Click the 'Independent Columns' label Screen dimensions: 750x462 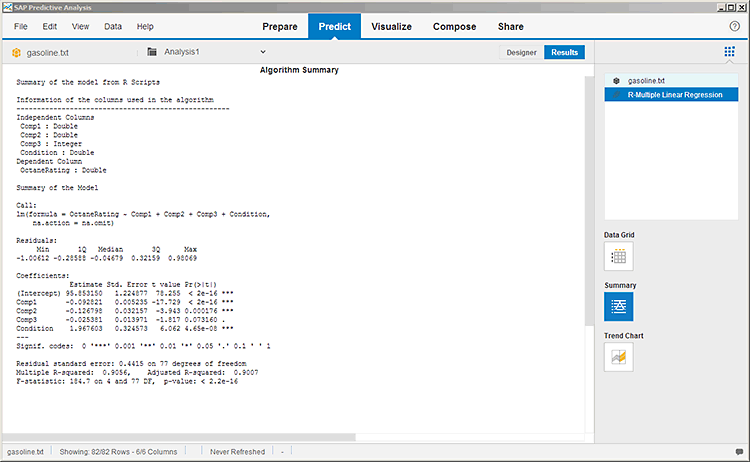[55, 117]
